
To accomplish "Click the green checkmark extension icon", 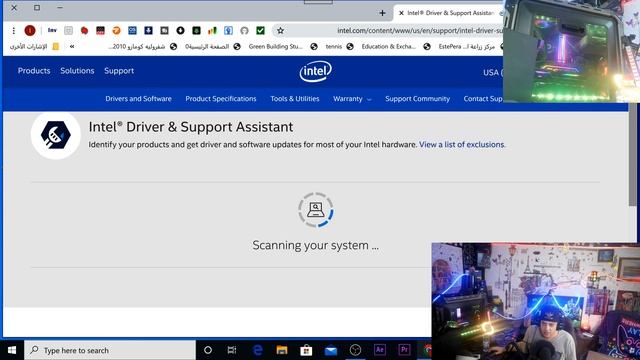I will click(260, 30).
